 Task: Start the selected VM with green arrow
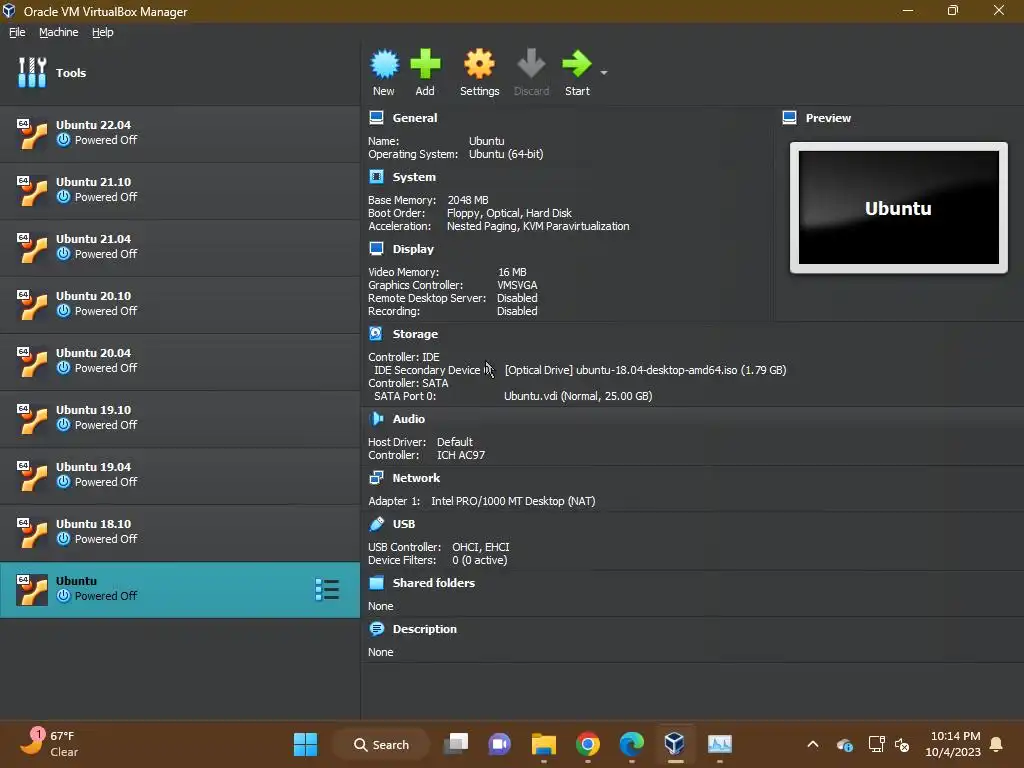coord(577,64)
